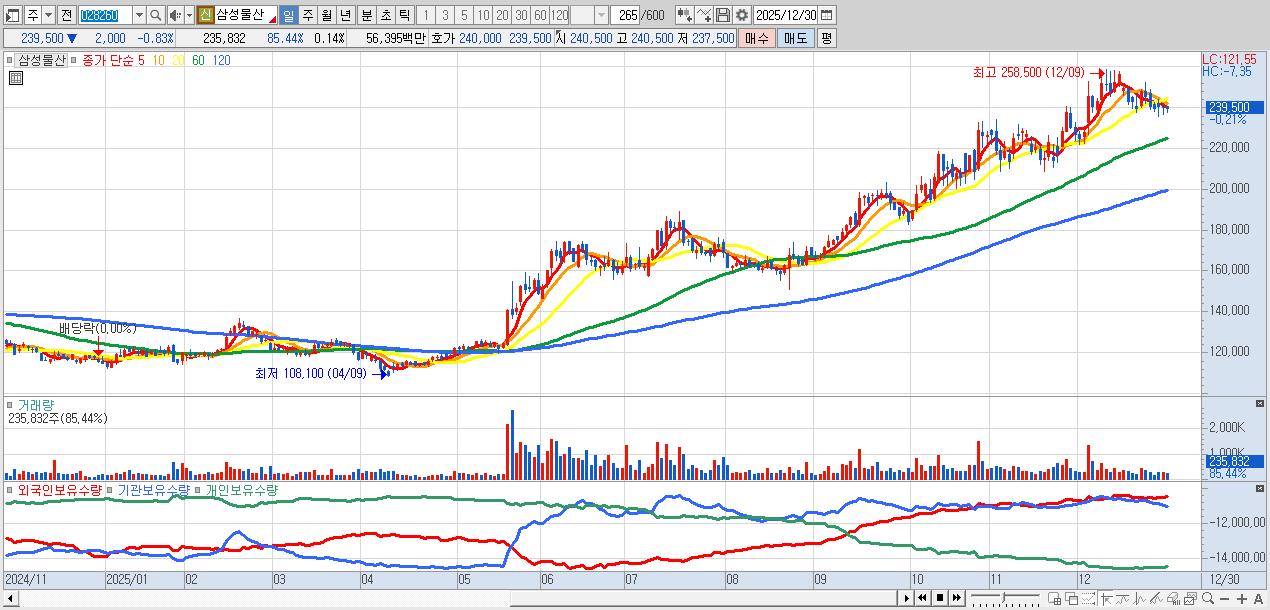The image size is (1270, 610).
Task: Open the 주 market type dropdown at top-left
Action: (49, 15)
